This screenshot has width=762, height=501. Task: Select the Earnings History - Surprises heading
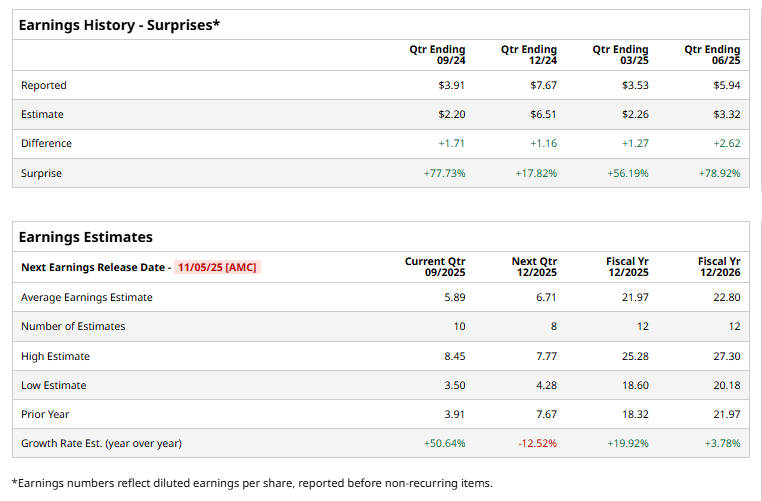tap(118, 25)
